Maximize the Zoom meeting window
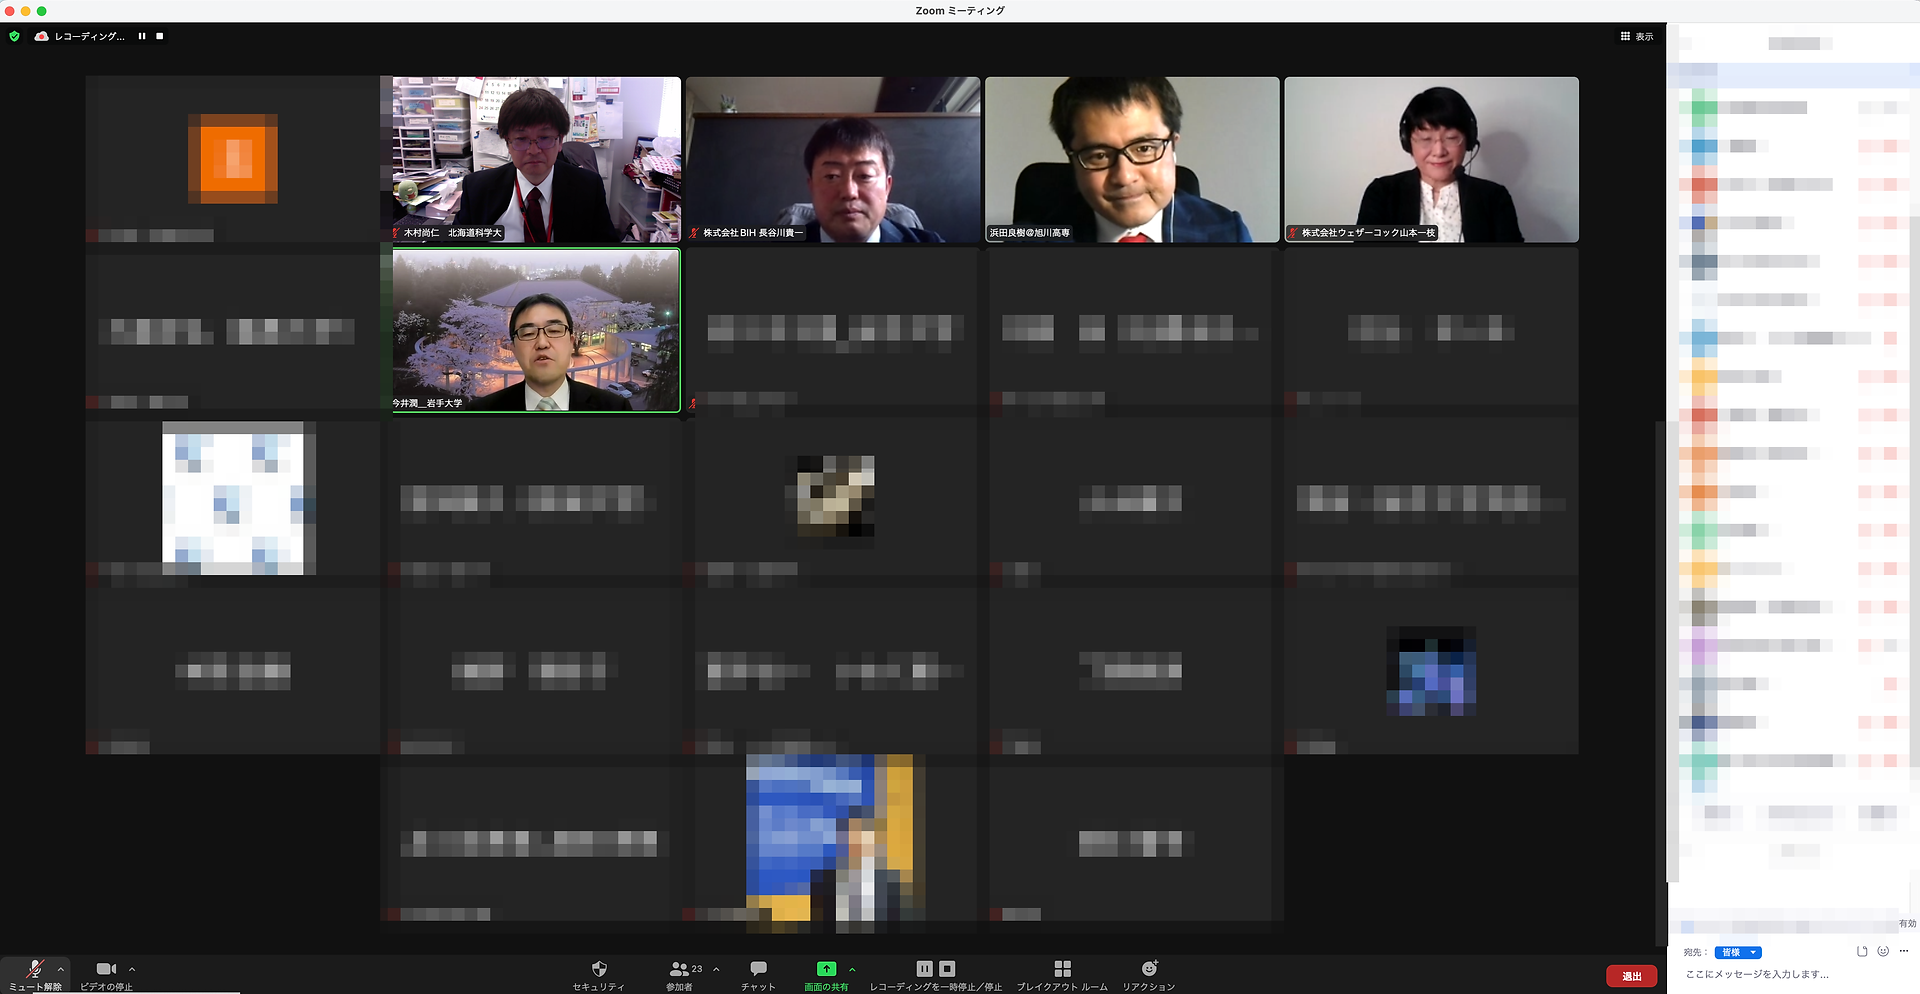1920x994 pixels. coord(42,11)
